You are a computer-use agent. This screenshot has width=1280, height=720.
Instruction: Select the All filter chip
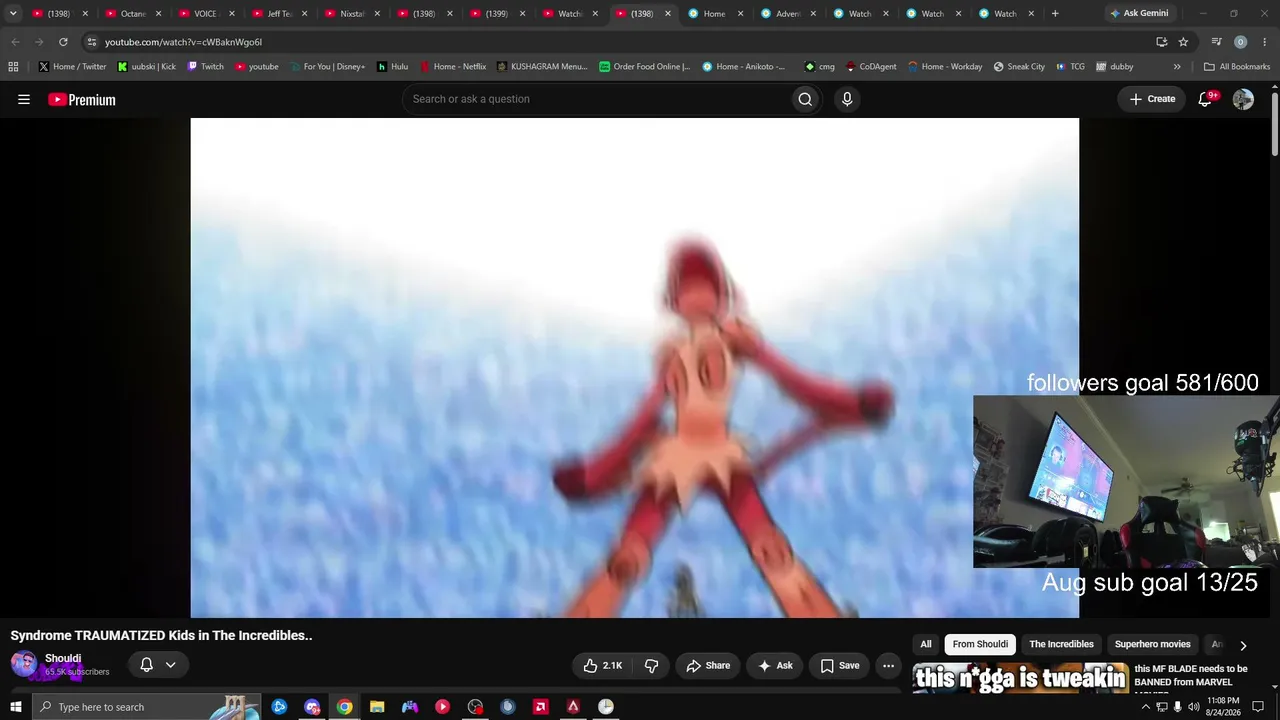click(926, 645)
